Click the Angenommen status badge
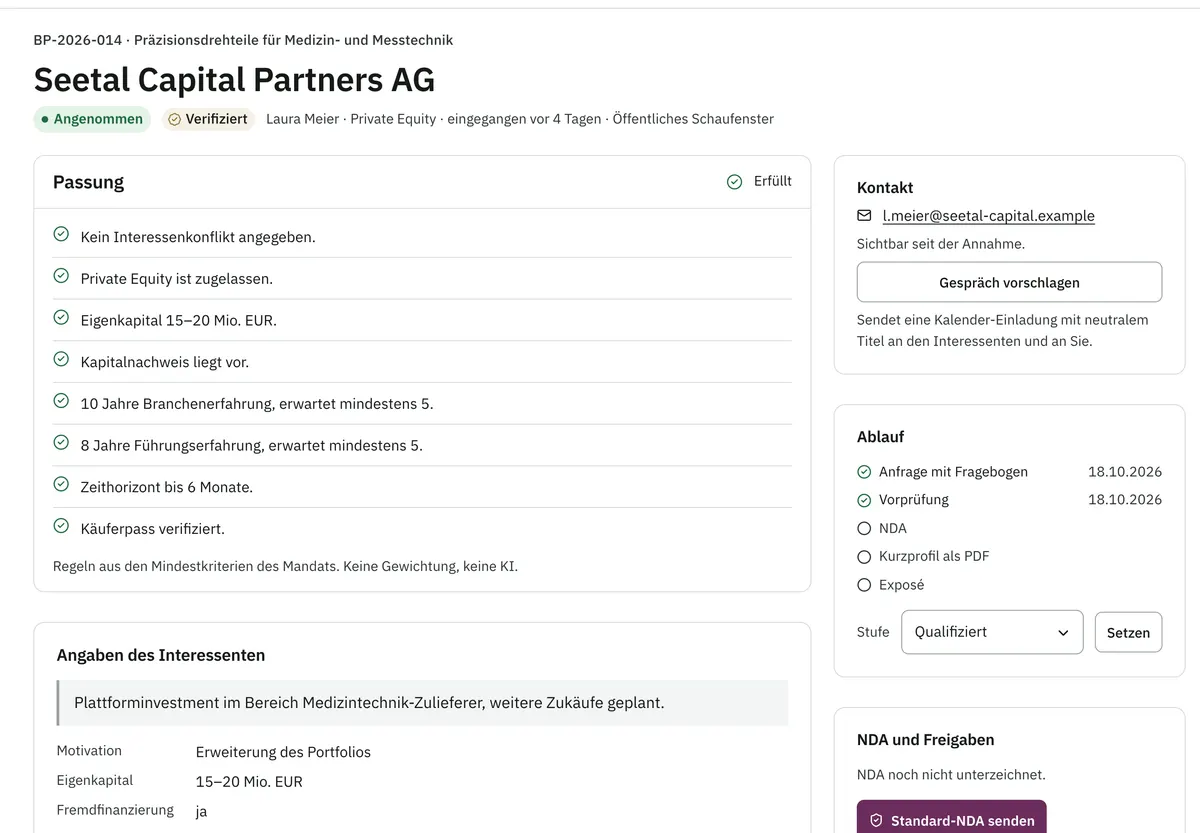 pyautogui.click(x=92, y=119)
